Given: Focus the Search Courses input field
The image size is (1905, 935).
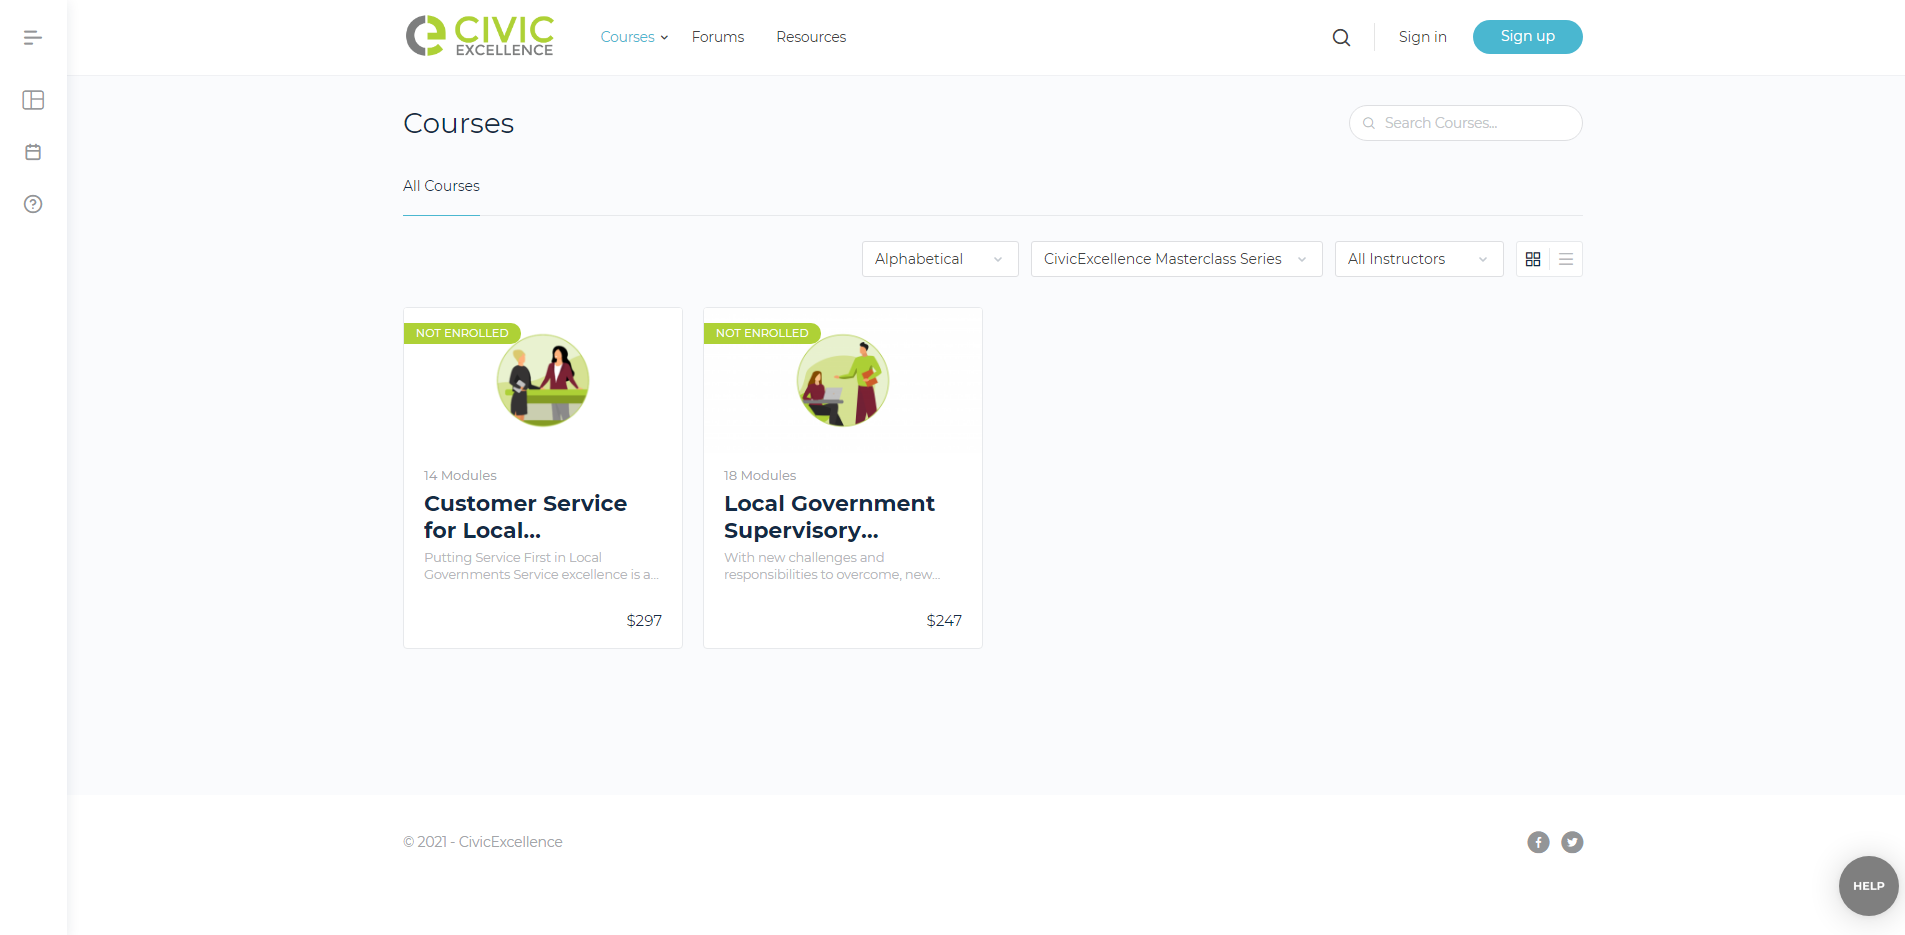Looking at the screenshot, I should [1465, 123].
